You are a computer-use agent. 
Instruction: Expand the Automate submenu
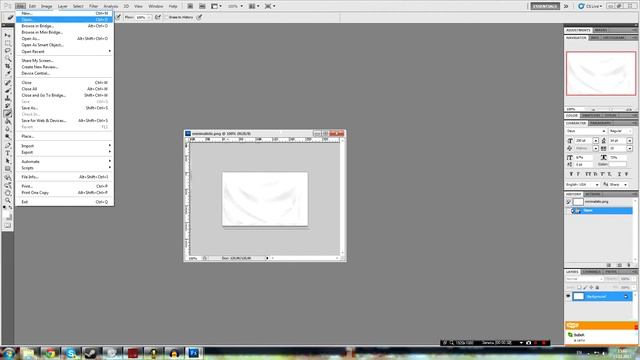(x=65, y=162)
